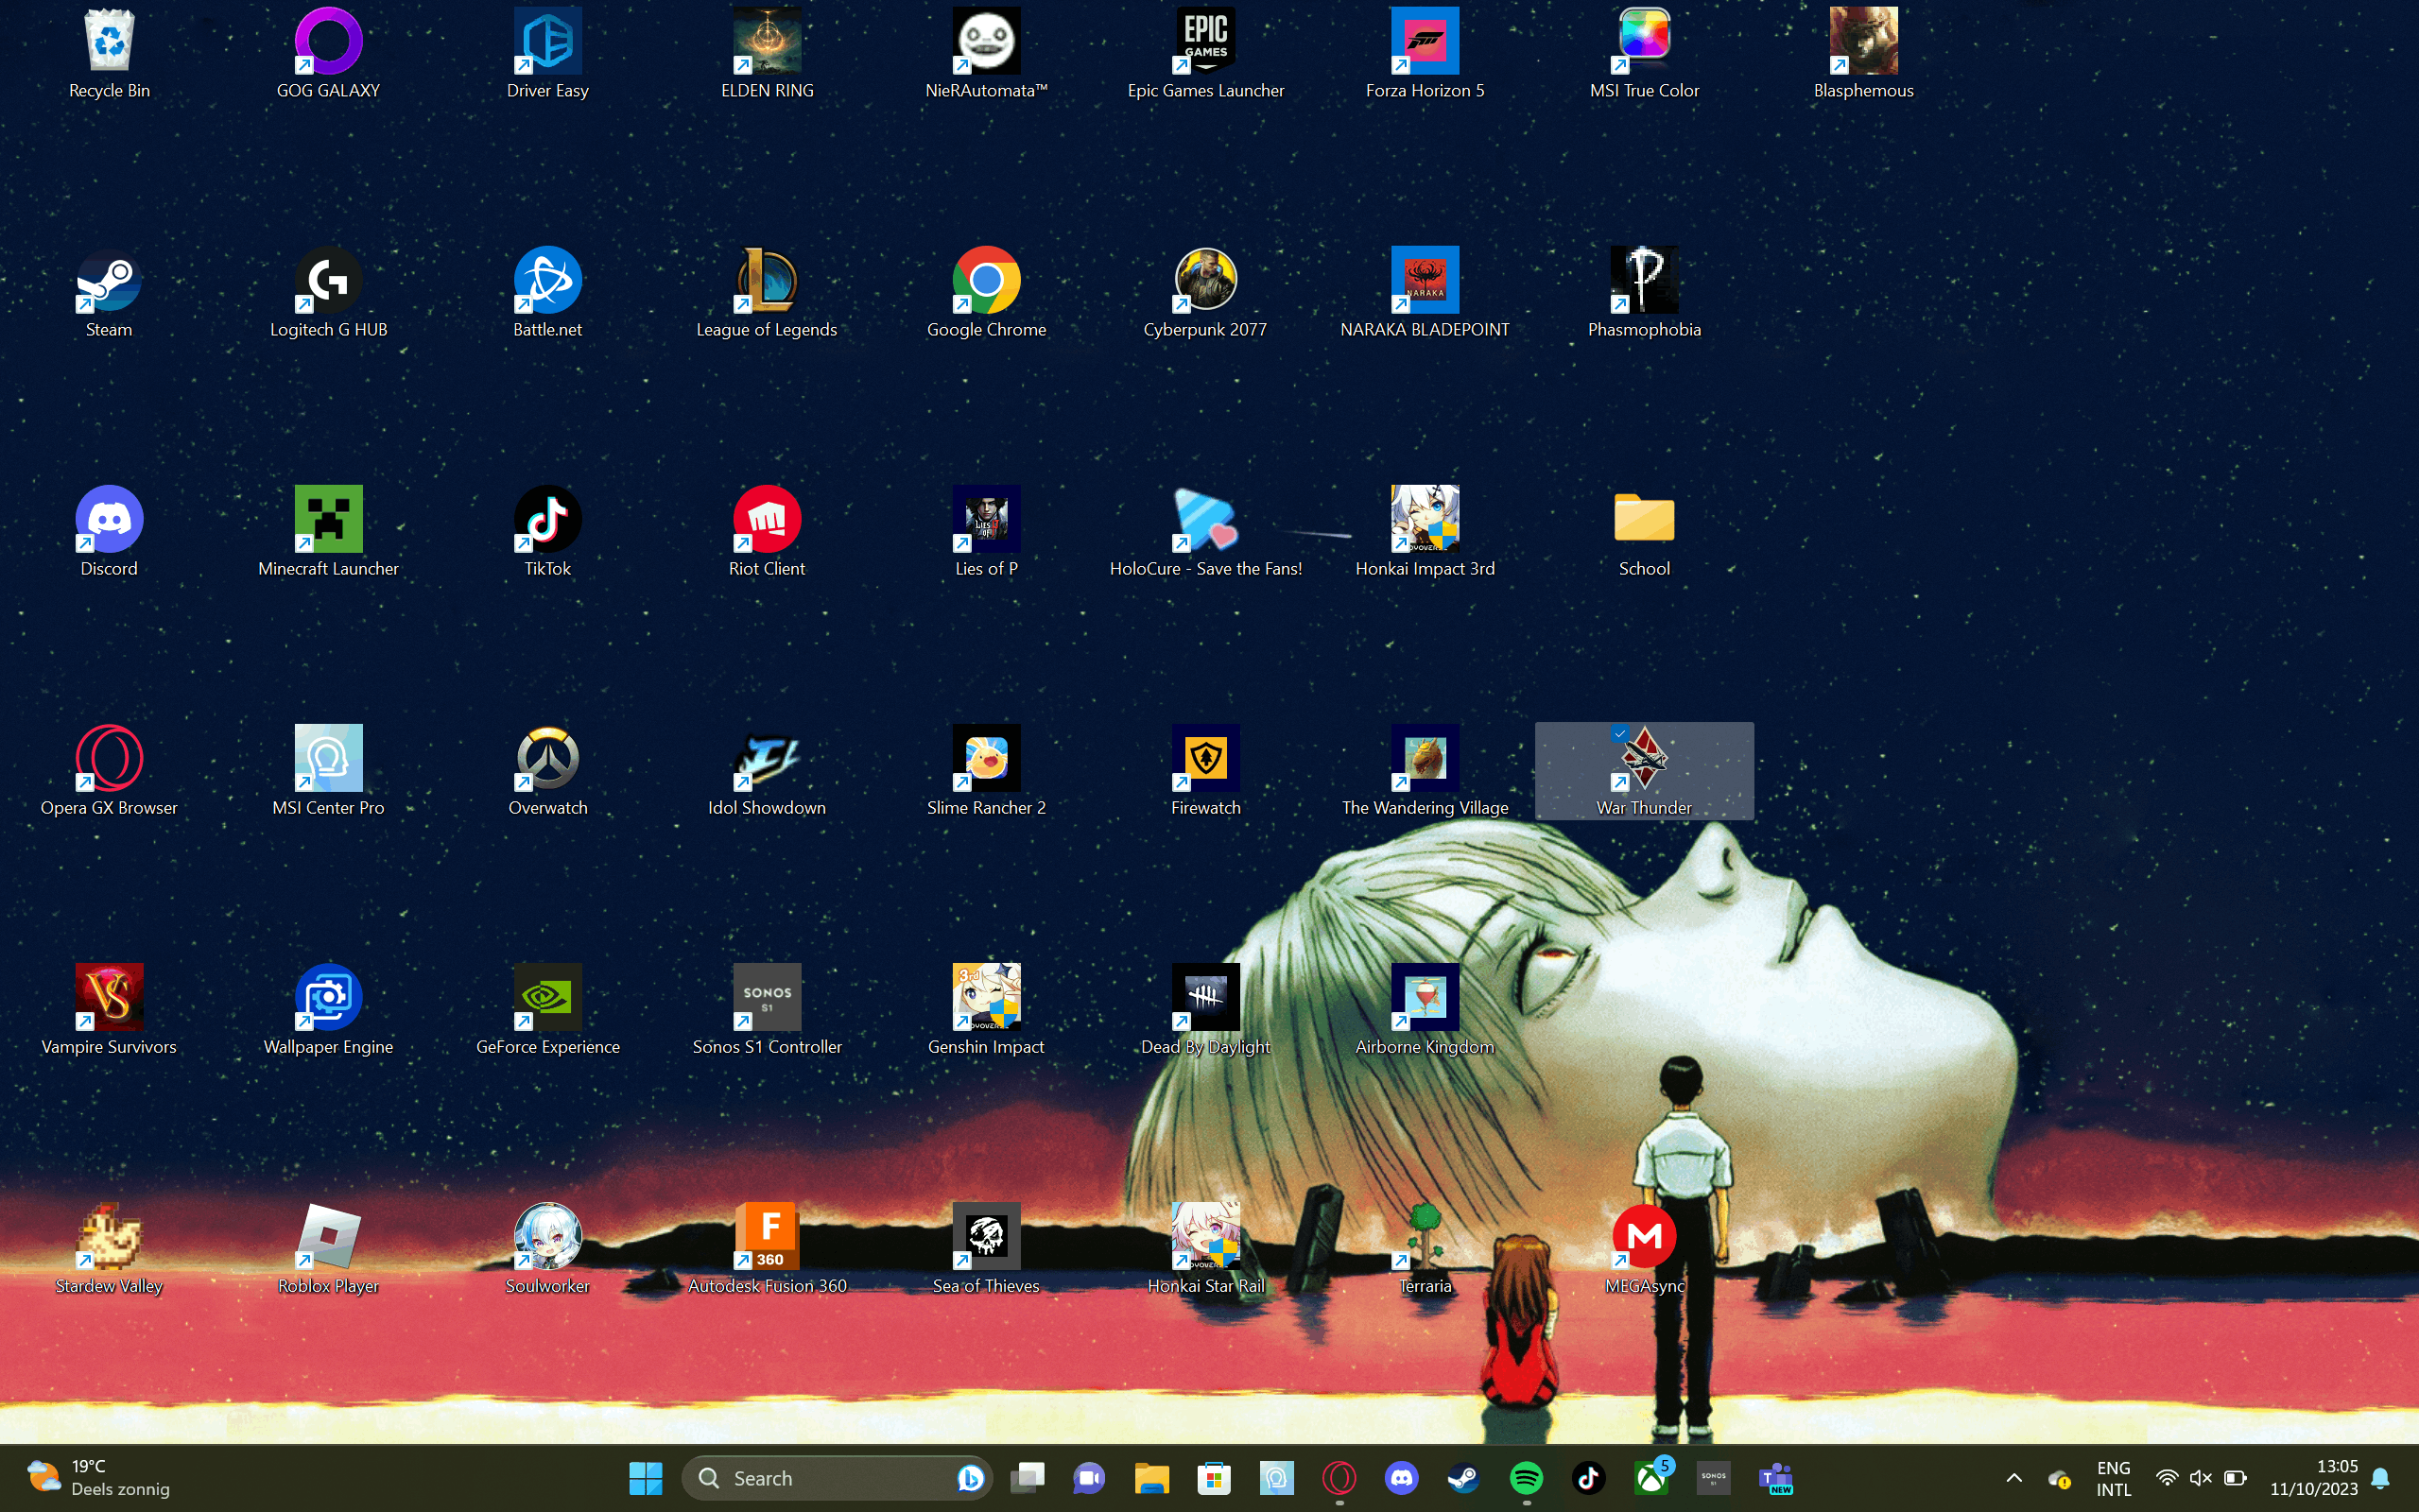Click the HoloCure - Save the Fans! icon
This screenshot has height=1512, width=2419.
pos(1205,531)
